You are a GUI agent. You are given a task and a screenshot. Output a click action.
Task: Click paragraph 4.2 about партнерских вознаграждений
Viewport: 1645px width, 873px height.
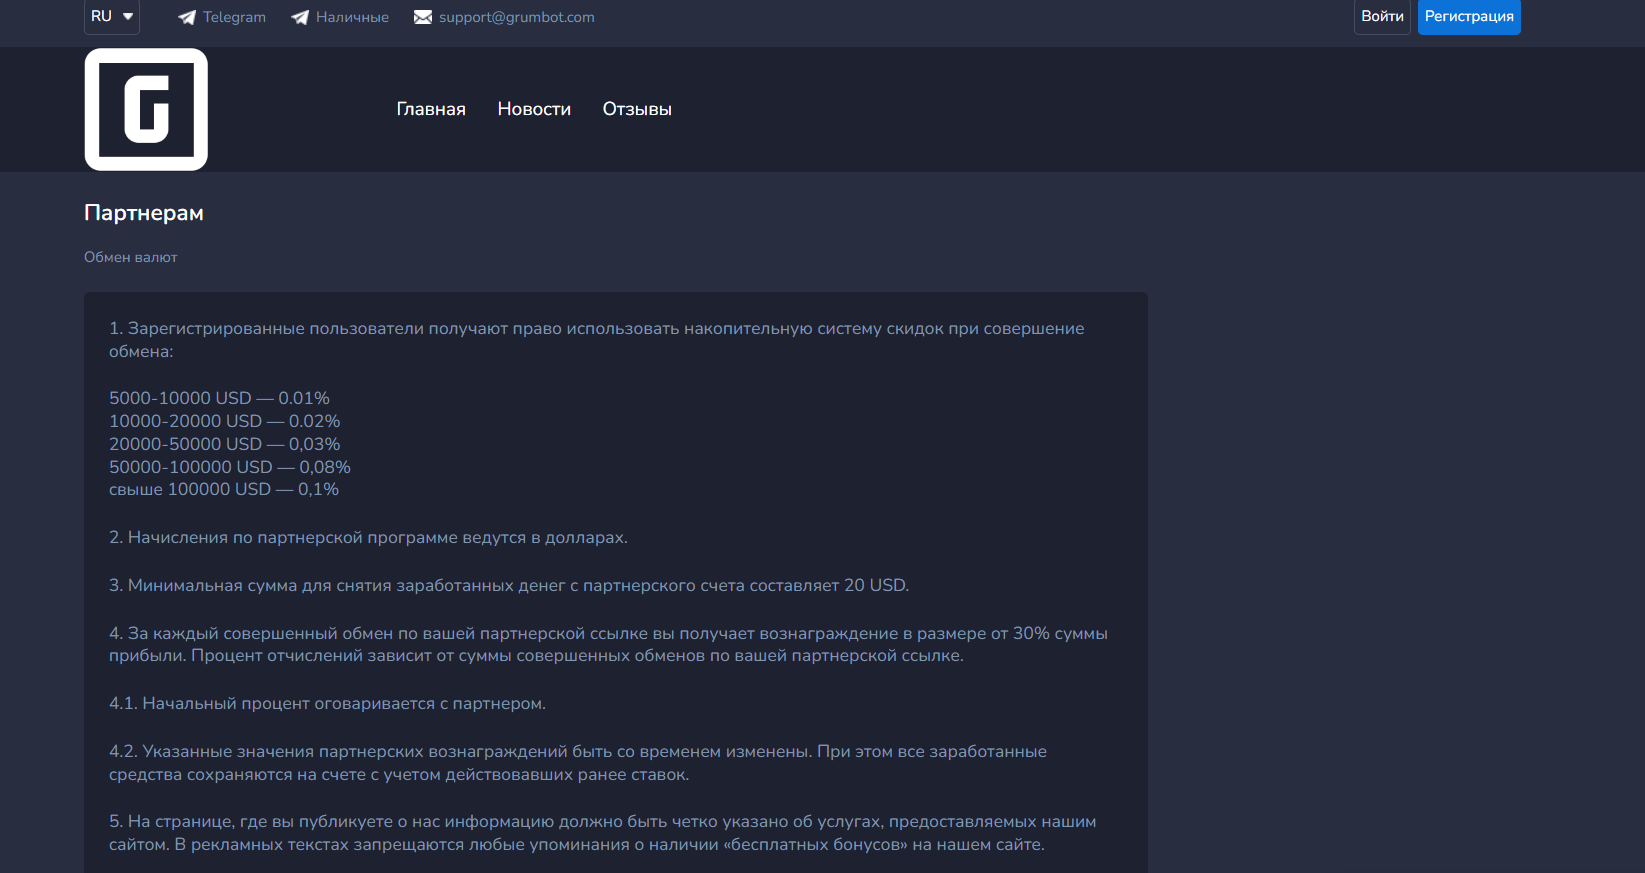(x=578, y=763)
